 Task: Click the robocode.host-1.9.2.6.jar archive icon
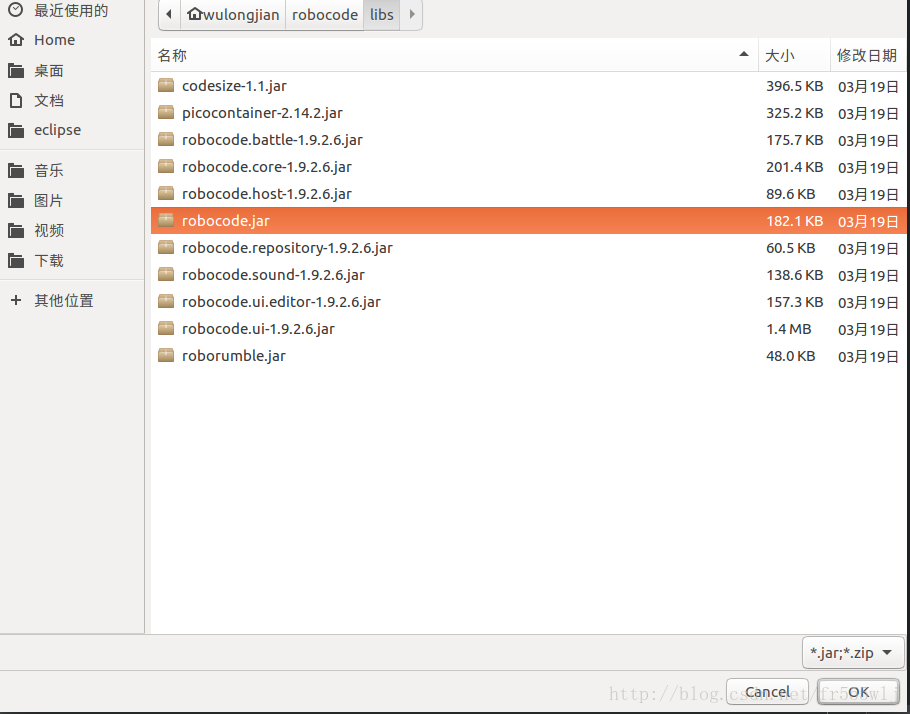(x=166, y=193)
